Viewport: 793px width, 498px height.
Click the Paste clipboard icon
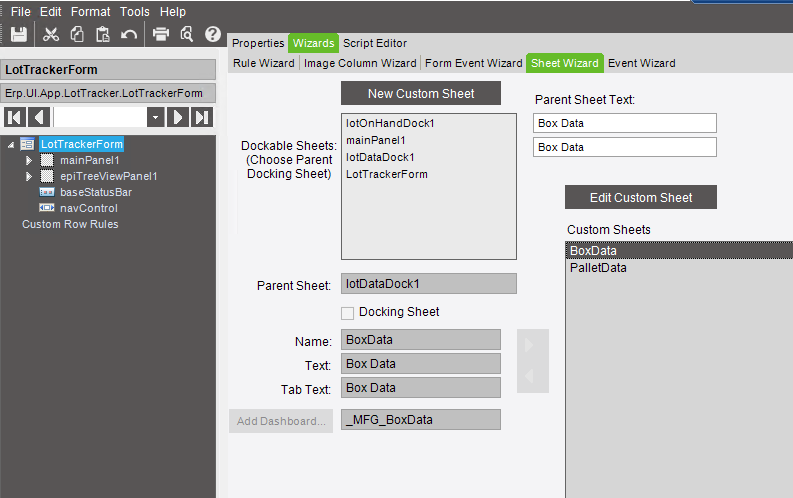[102, 34]
